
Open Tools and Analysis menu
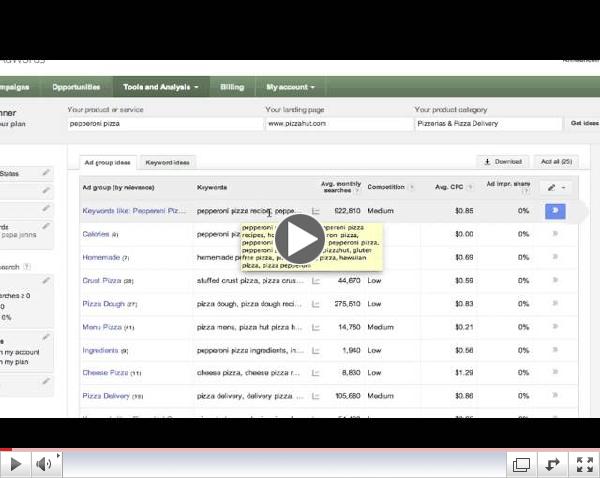pyautogui.click(x=161, y=87)
